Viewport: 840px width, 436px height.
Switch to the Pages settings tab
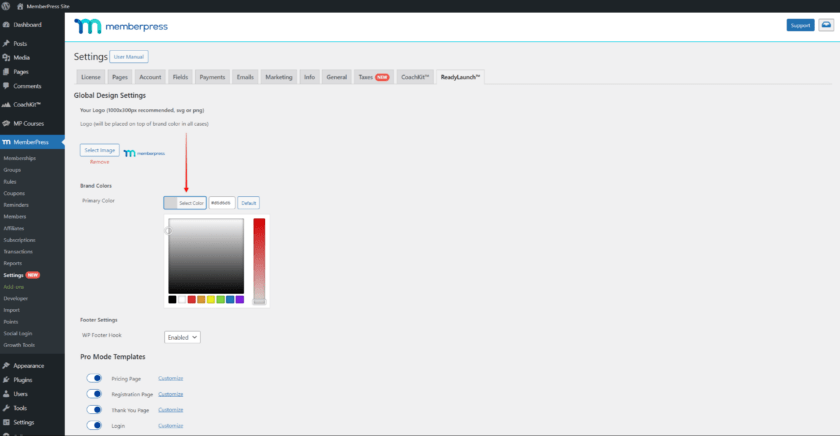pos(120,77)
